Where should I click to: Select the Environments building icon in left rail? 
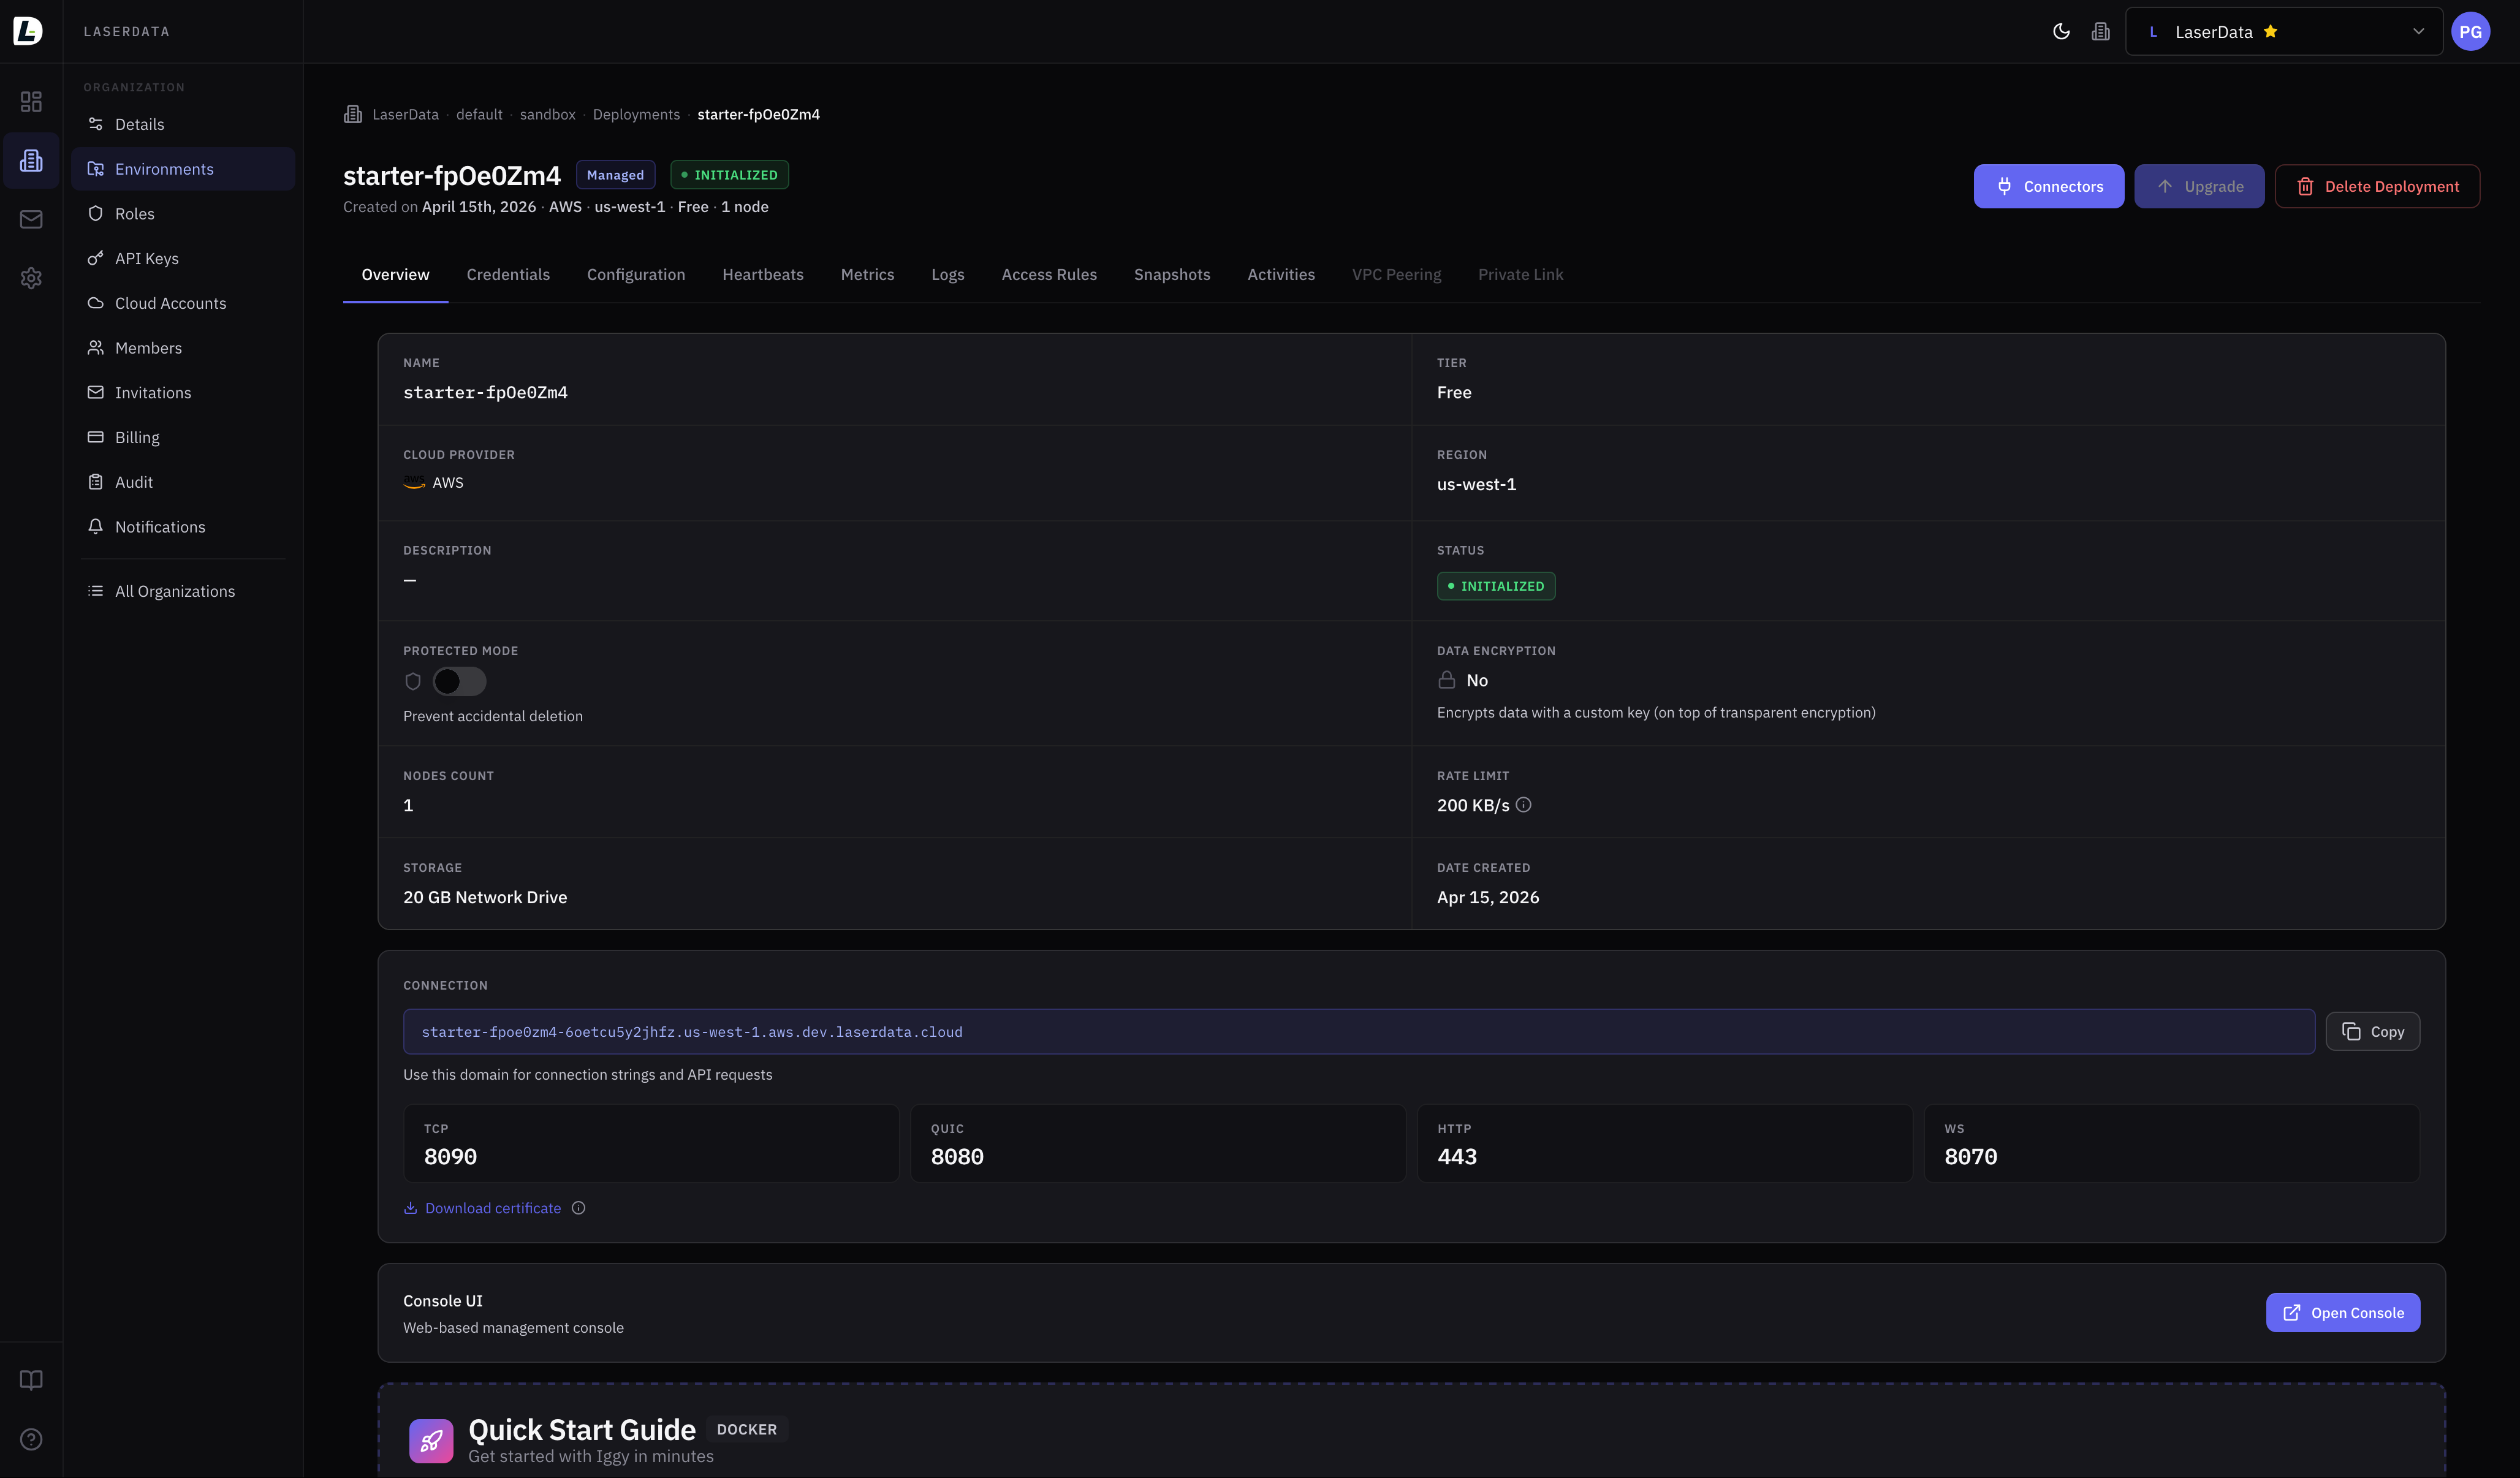(x=31, y=160)
